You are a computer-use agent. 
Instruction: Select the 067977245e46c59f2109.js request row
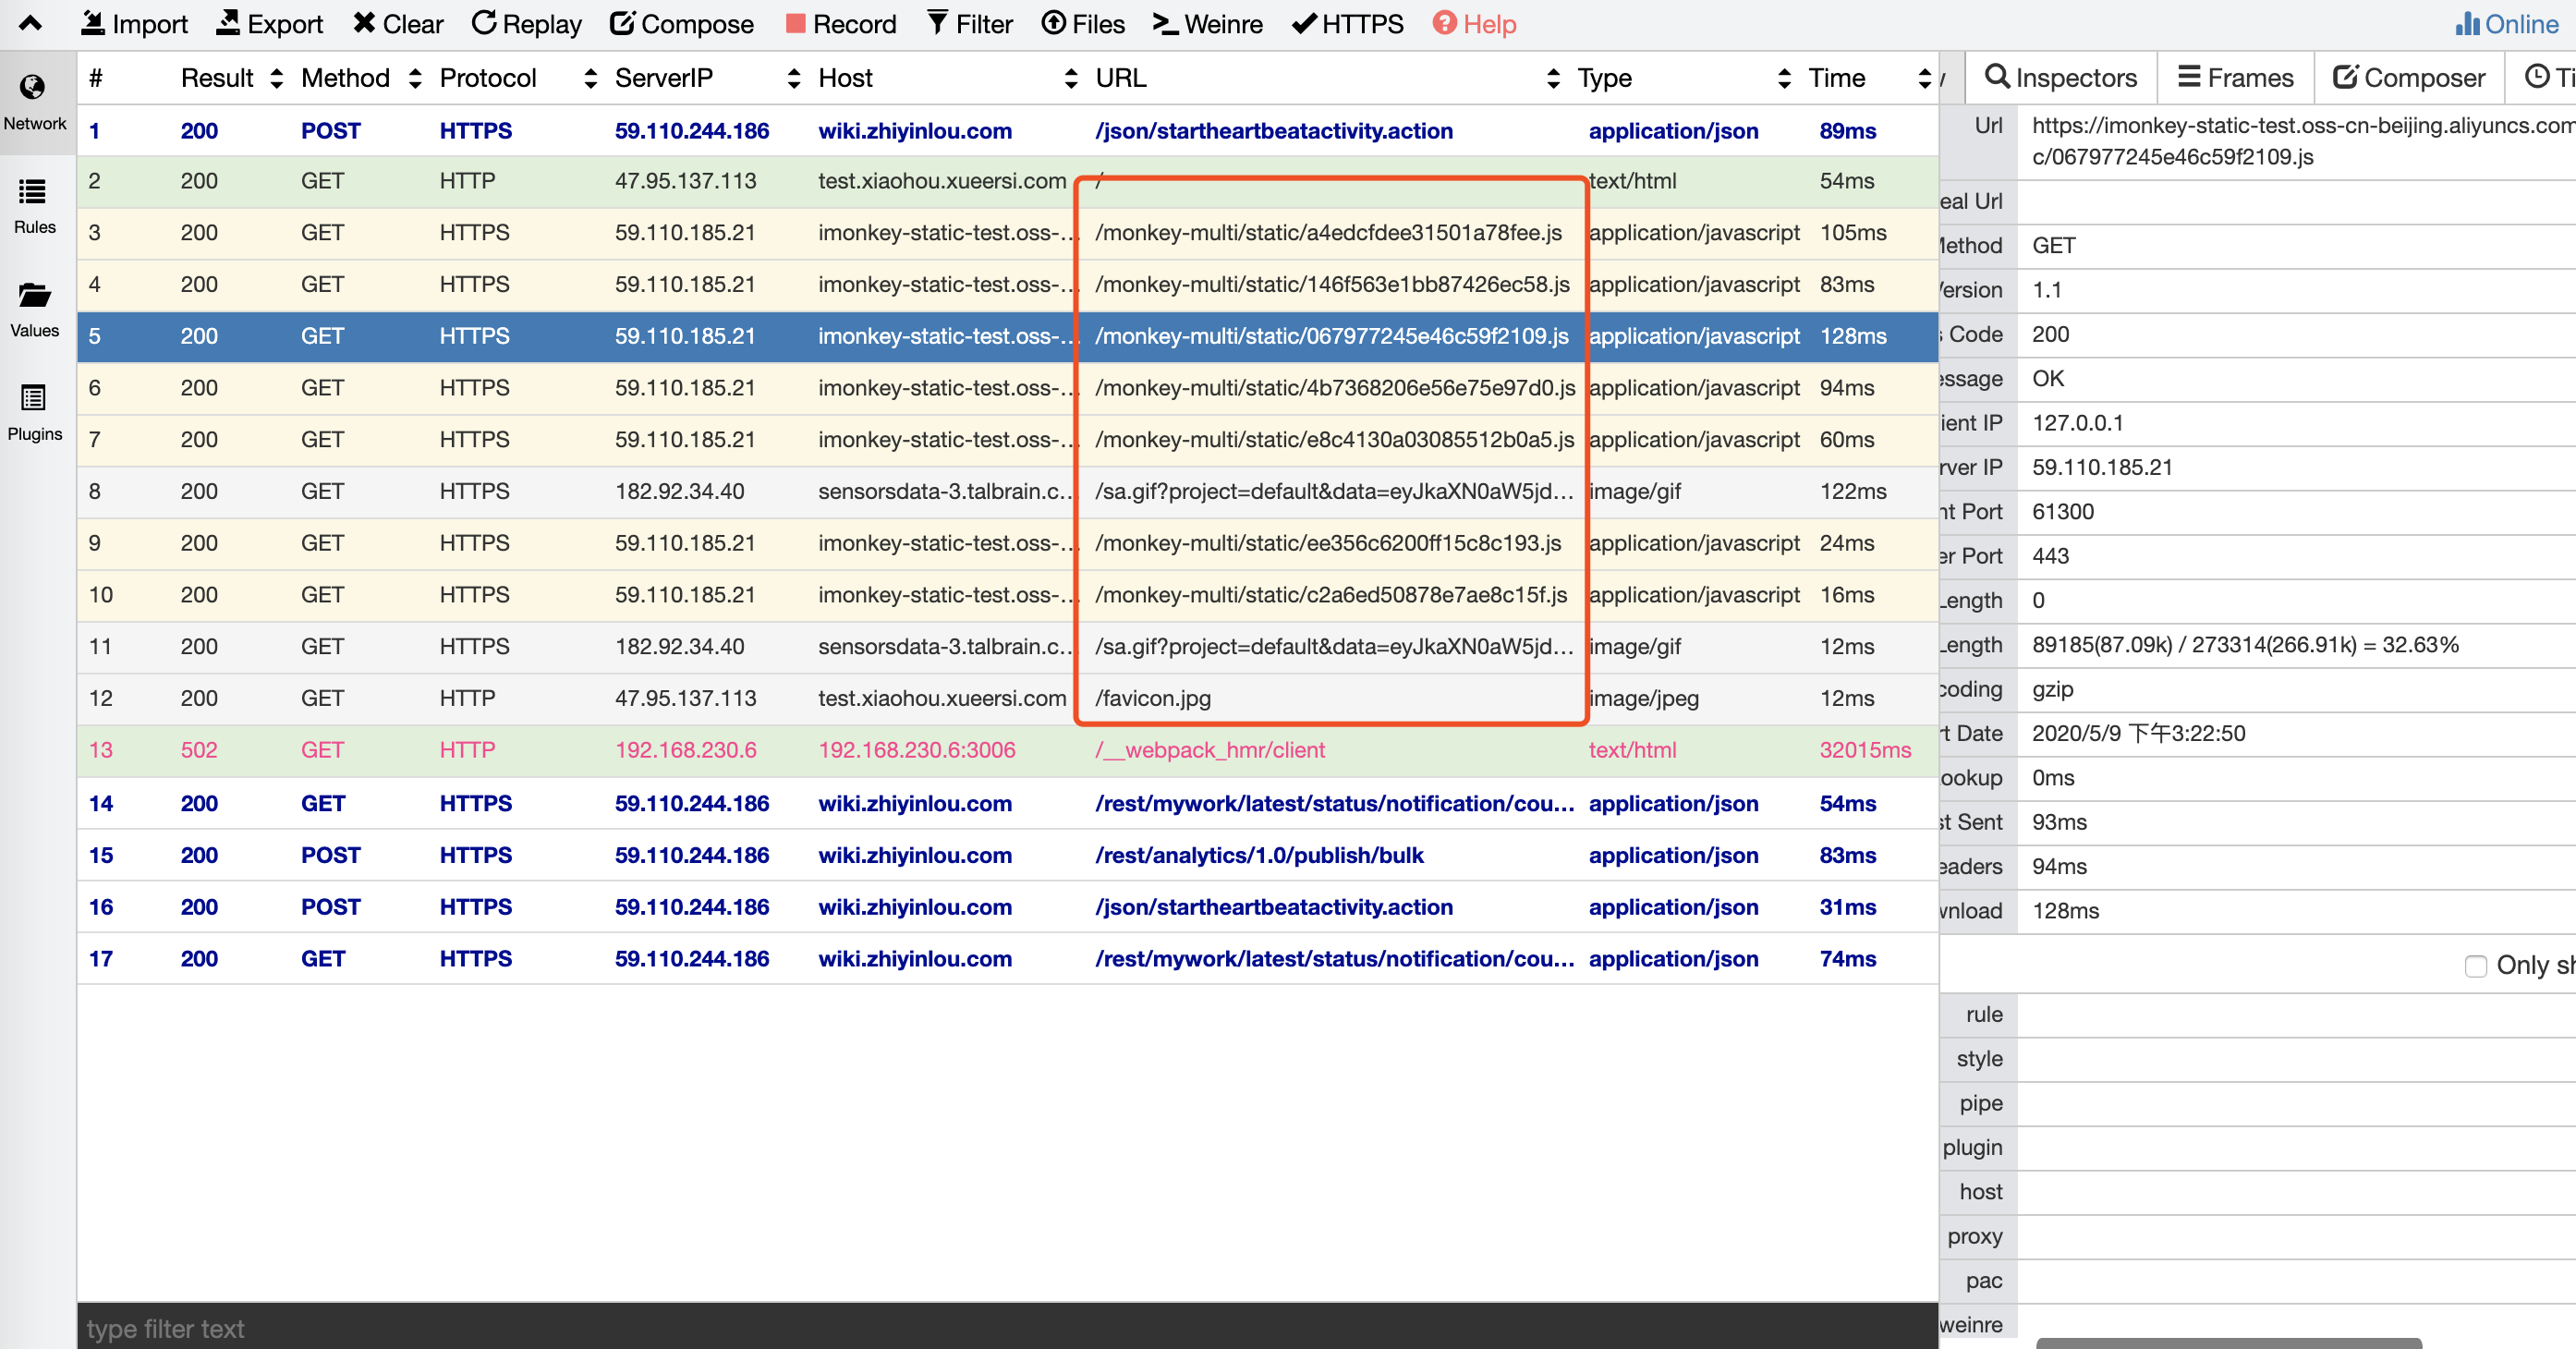click(x=1007, y=336)
